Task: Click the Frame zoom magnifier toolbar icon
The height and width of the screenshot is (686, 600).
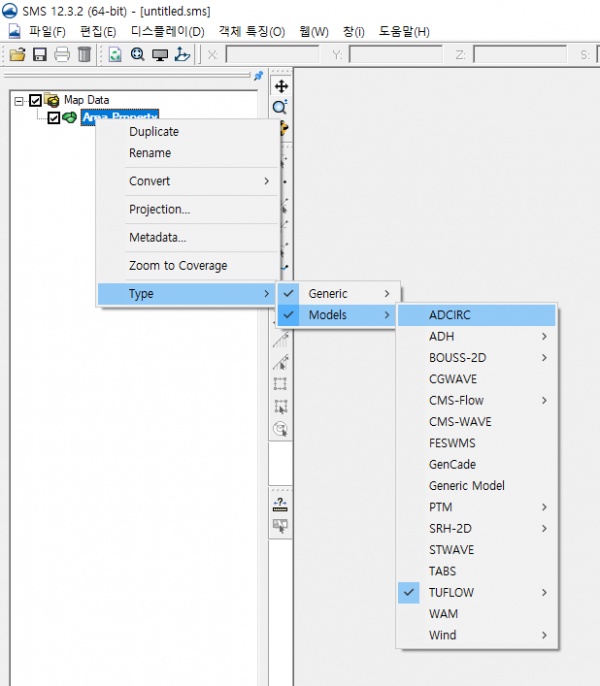Action: point(137,55)
